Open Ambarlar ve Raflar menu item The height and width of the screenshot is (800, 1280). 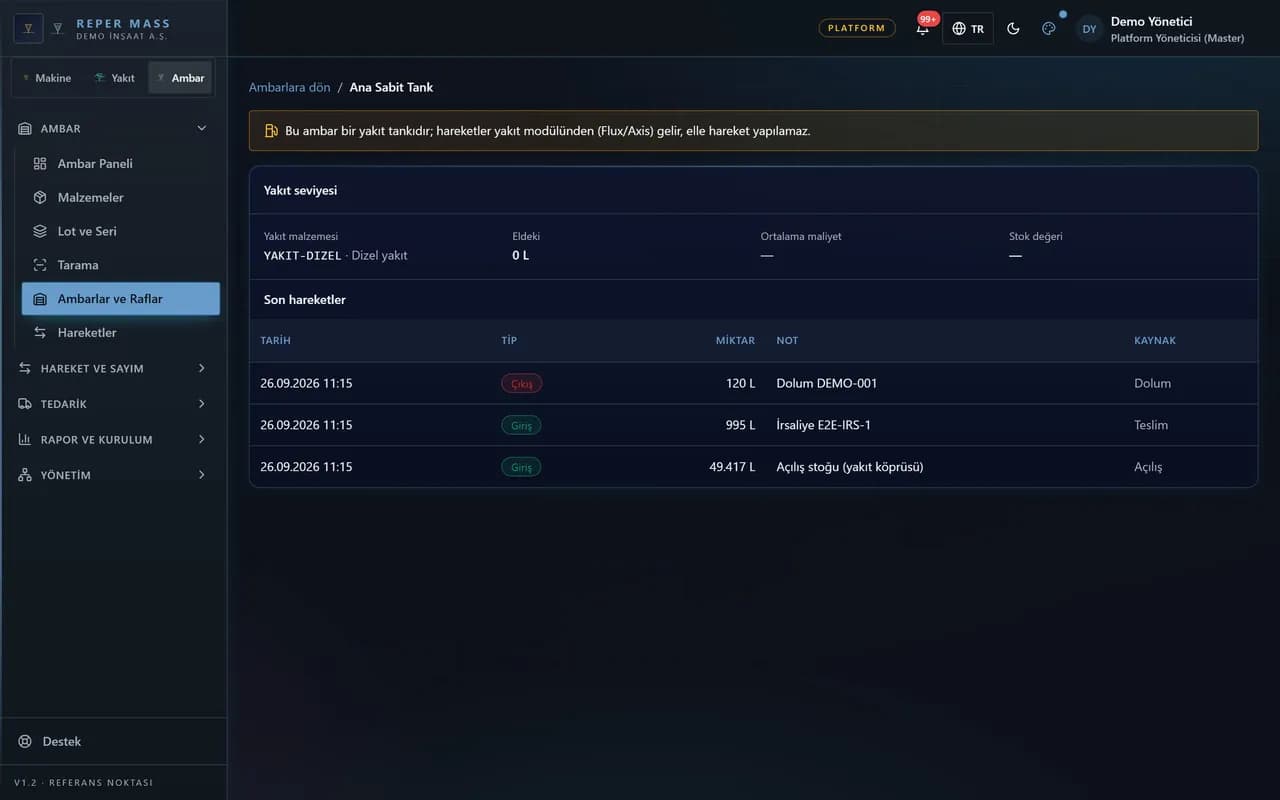pyautogui.click(x=121, y=299)
